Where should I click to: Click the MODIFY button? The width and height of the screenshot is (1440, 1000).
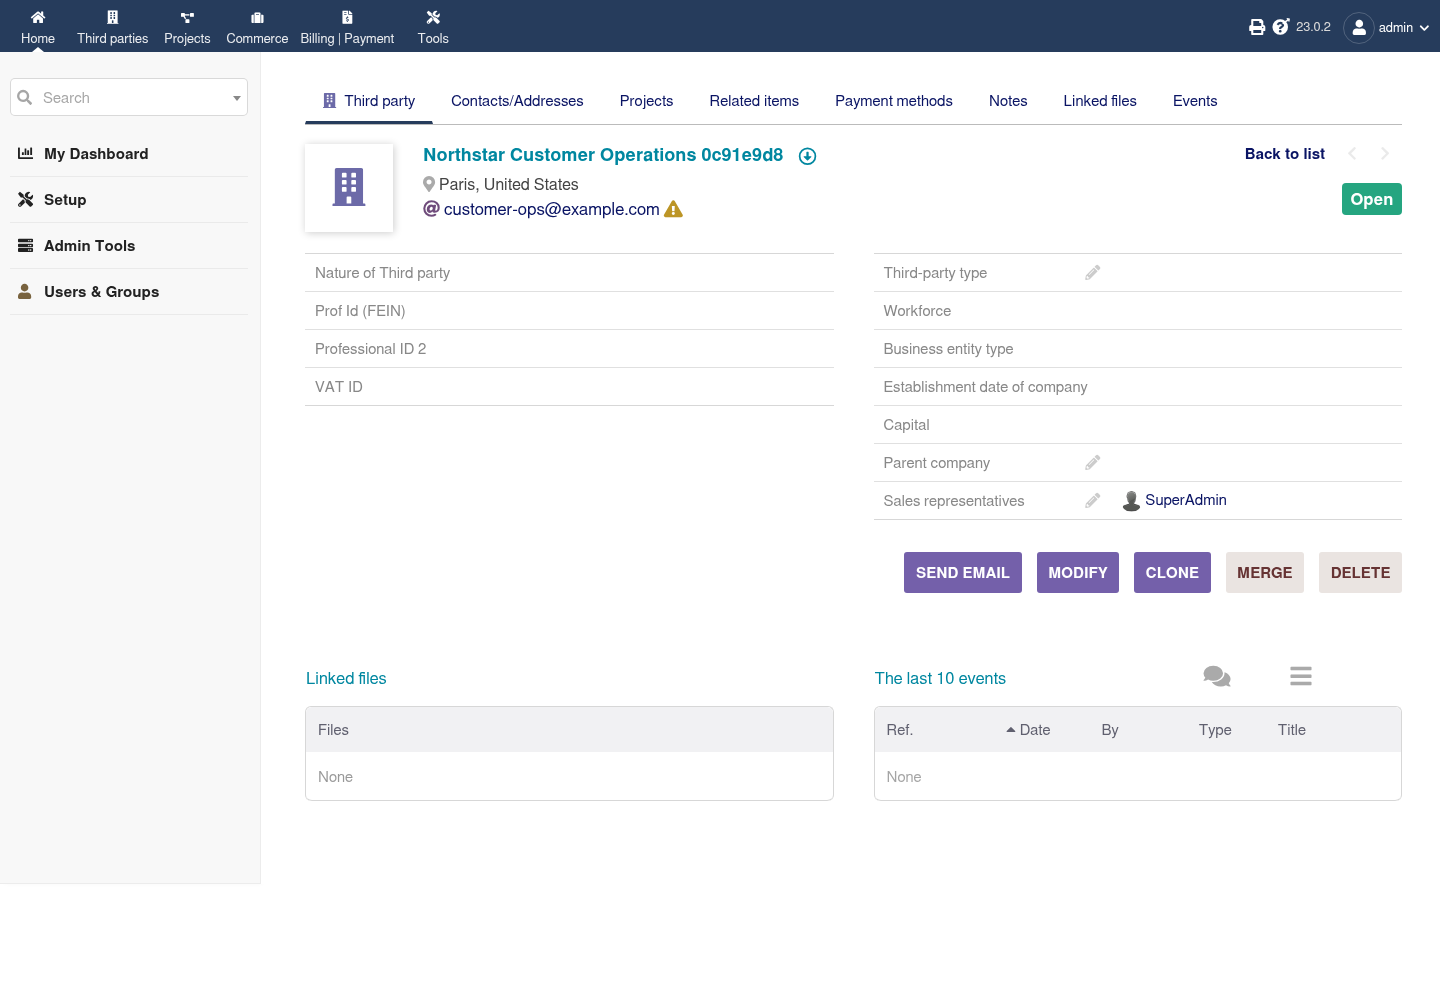[1078, 573]
